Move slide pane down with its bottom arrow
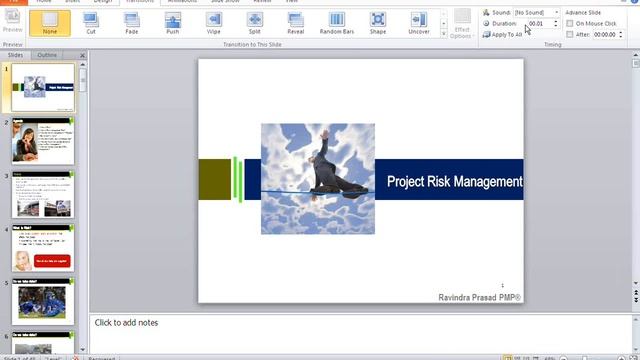The image size is (640, 360). [x=83, y=349]
